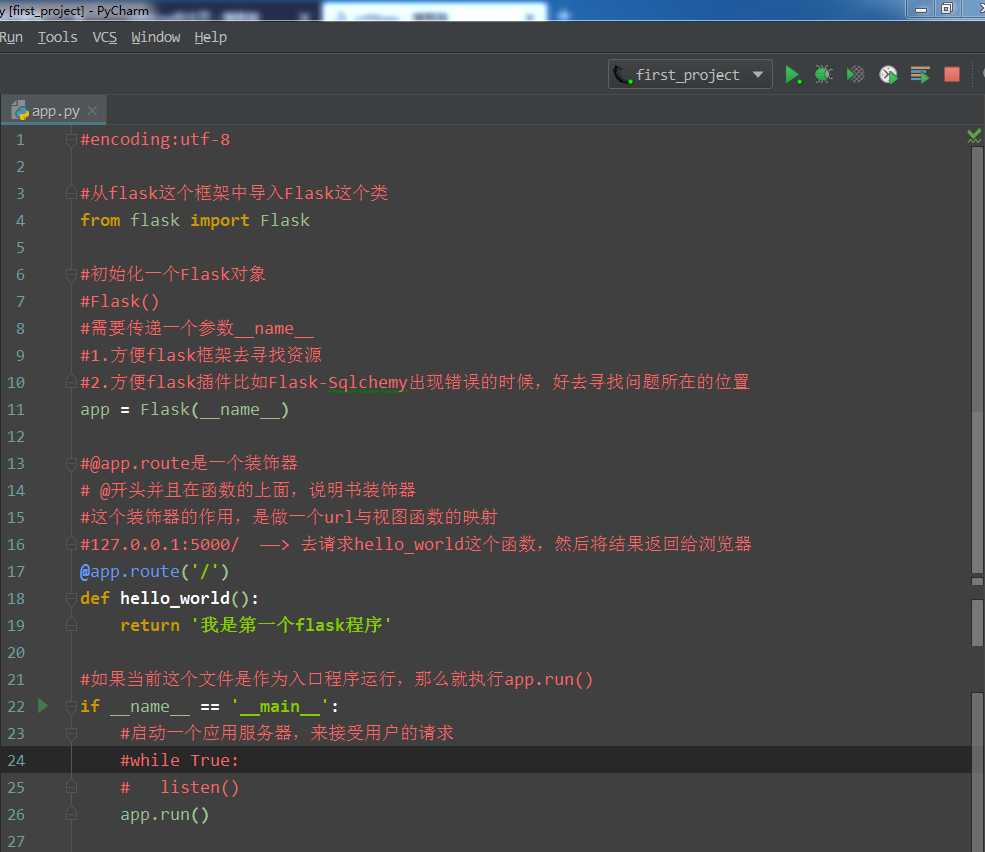This screenshot has height=852, width=985.
Task: Stop the running process
Action: pos(952,75)
